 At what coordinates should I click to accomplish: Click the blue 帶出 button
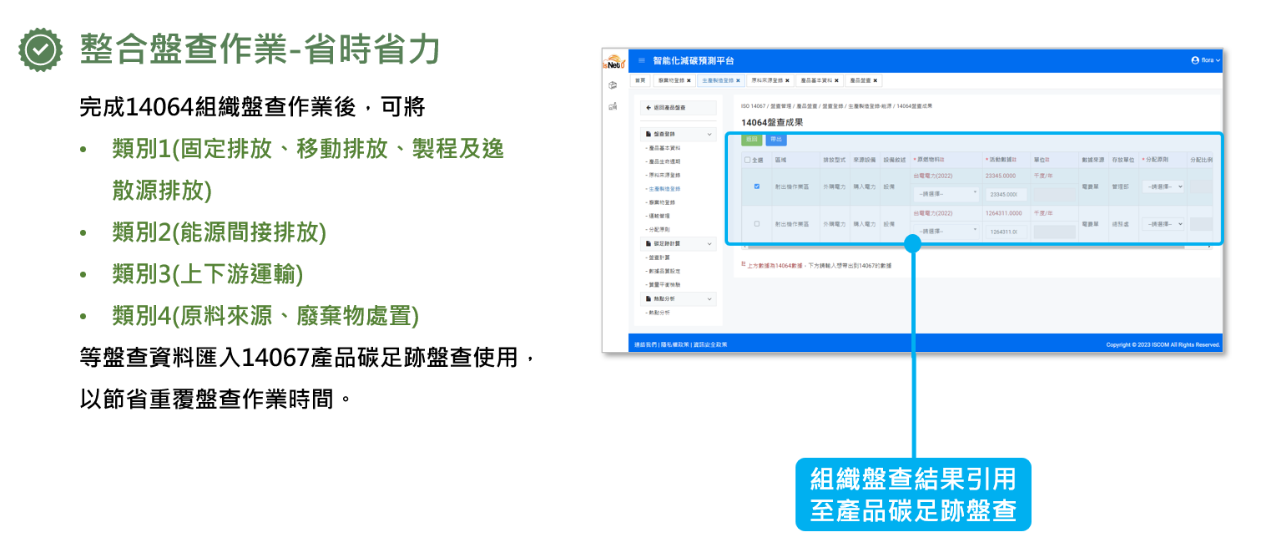click(x=776, y=140)
